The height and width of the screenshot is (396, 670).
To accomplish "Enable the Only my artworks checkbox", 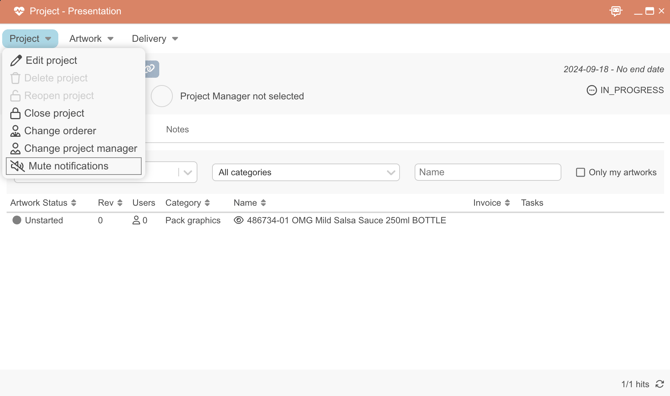I will pyautogui.click(x=580, y=173).
